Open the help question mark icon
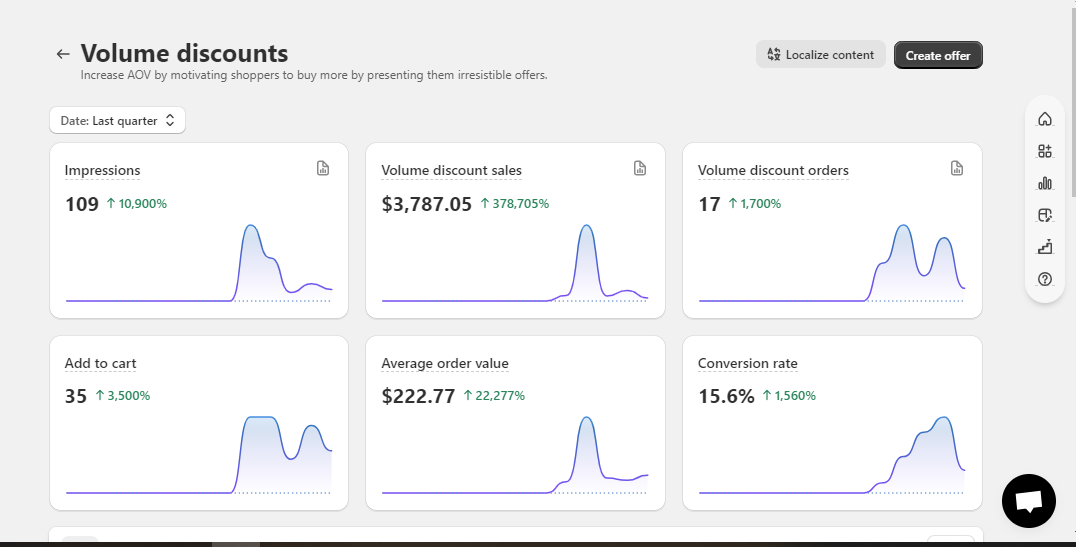Image resolution: width=1076 pixels, height=547 pixels. coord(1044,279)
